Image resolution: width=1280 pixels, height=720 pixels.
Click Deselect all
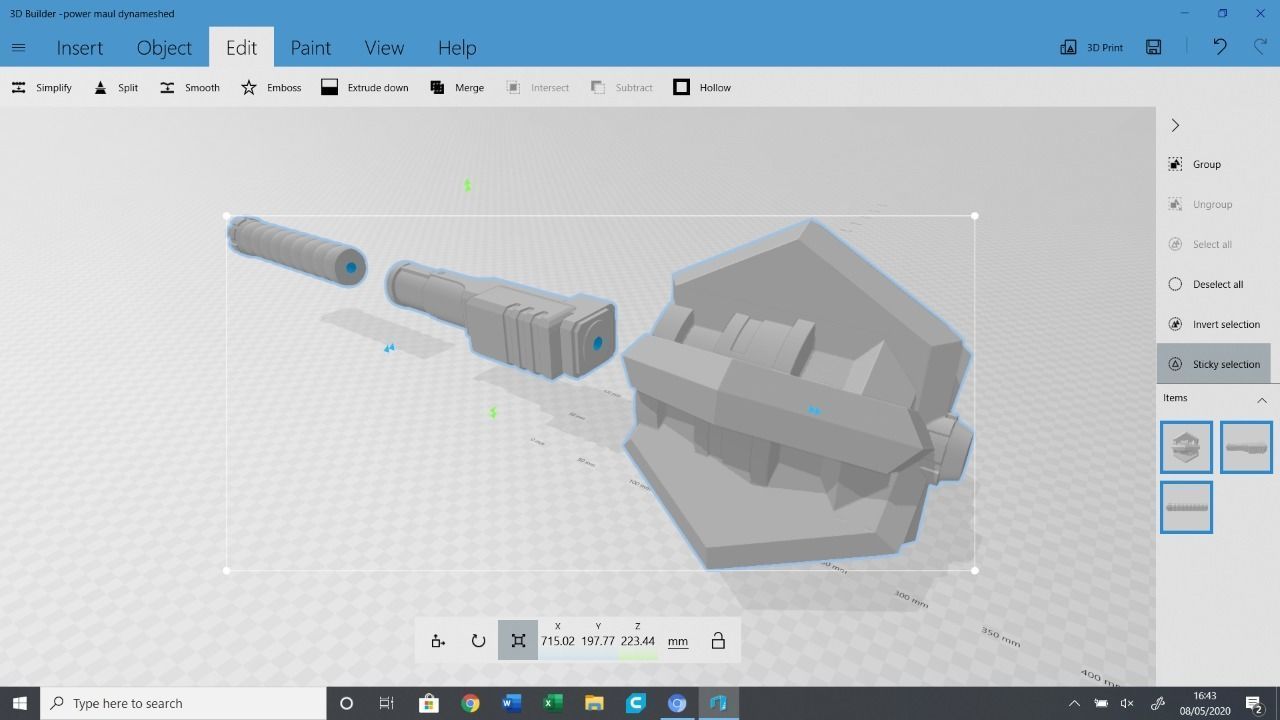1206,284
